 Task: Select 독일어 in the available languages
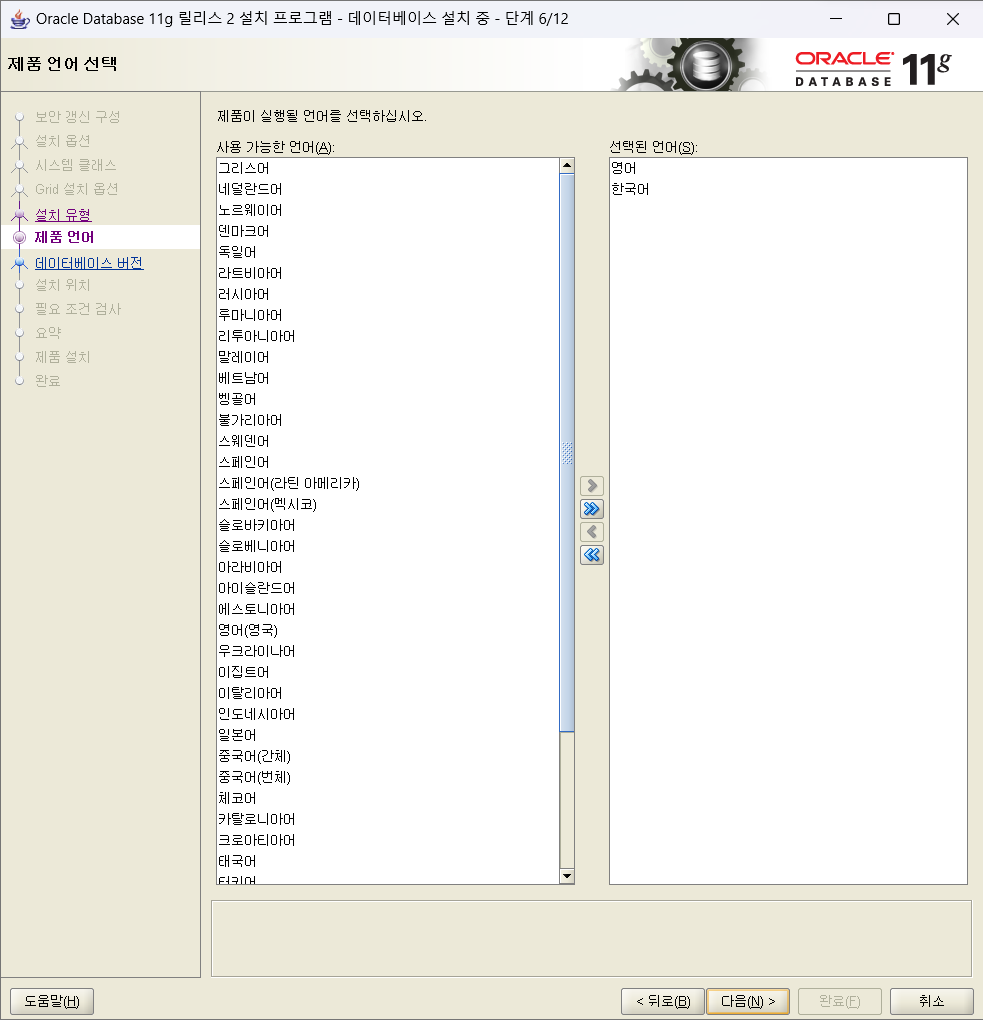click(x=388, y=252)
